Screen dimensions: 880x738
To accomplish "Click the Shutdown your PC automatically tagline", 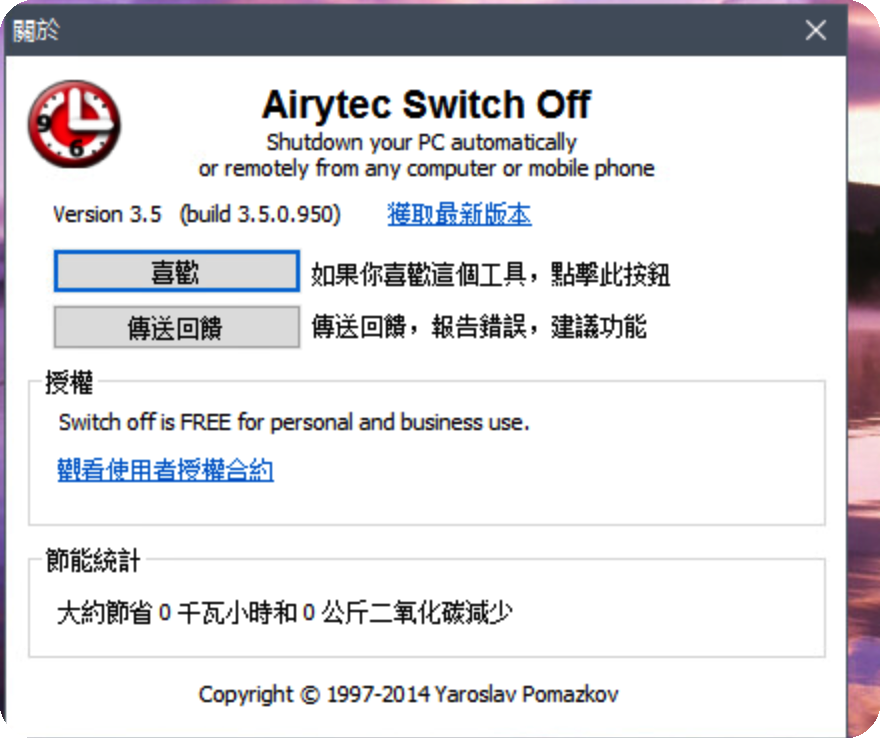I will [421, 142].
